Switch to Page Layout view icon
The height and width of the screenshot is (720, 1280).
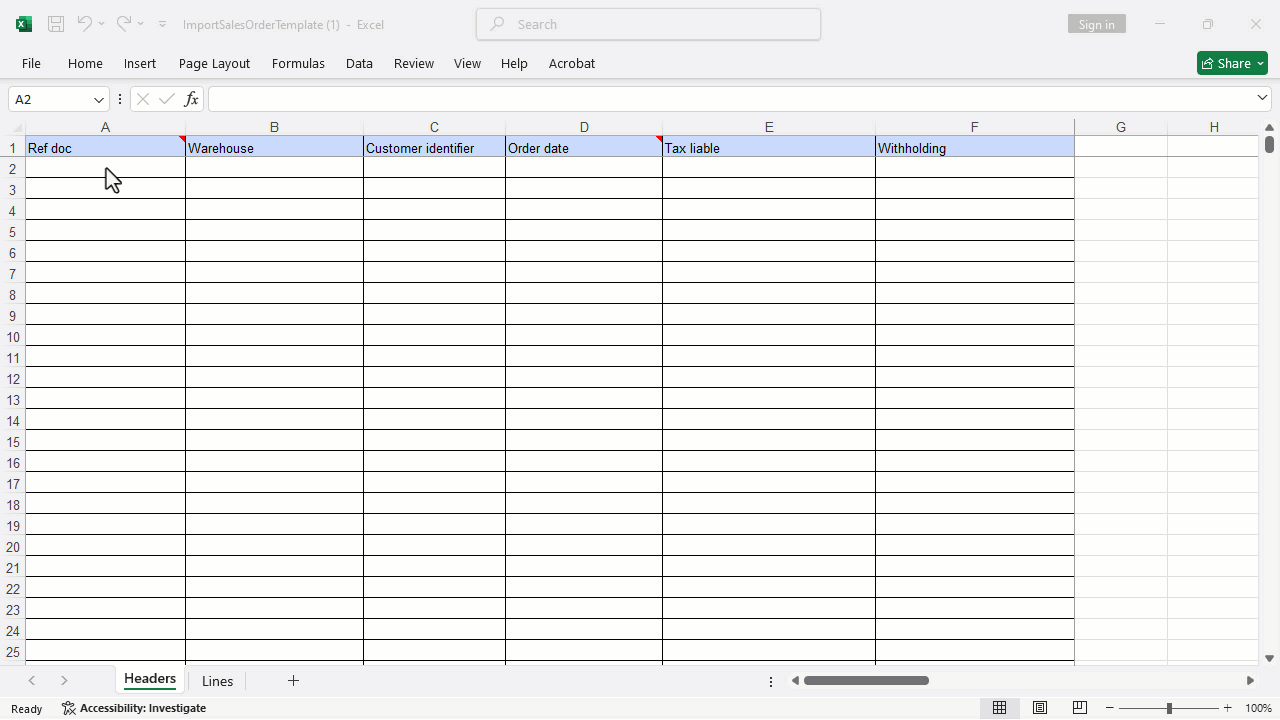click(x=1040, y=708)
